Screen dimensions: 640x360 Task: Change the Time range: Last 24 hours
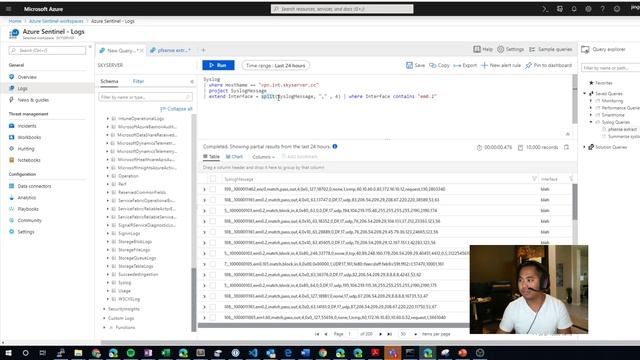click(x=276, y=65)
